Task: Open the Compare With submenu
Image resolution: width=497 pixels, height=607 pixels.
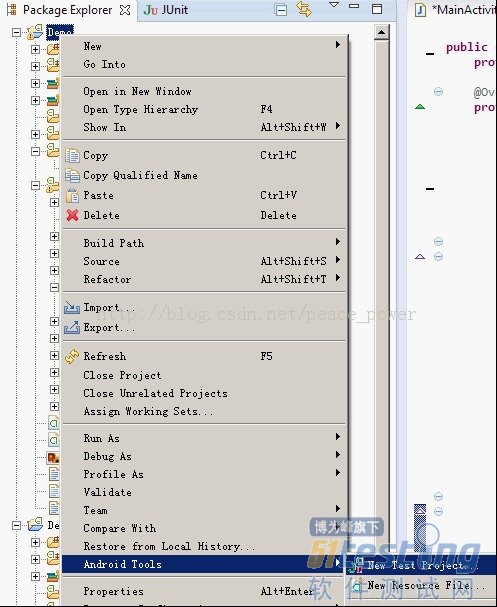Action: (x=205, y=528)
